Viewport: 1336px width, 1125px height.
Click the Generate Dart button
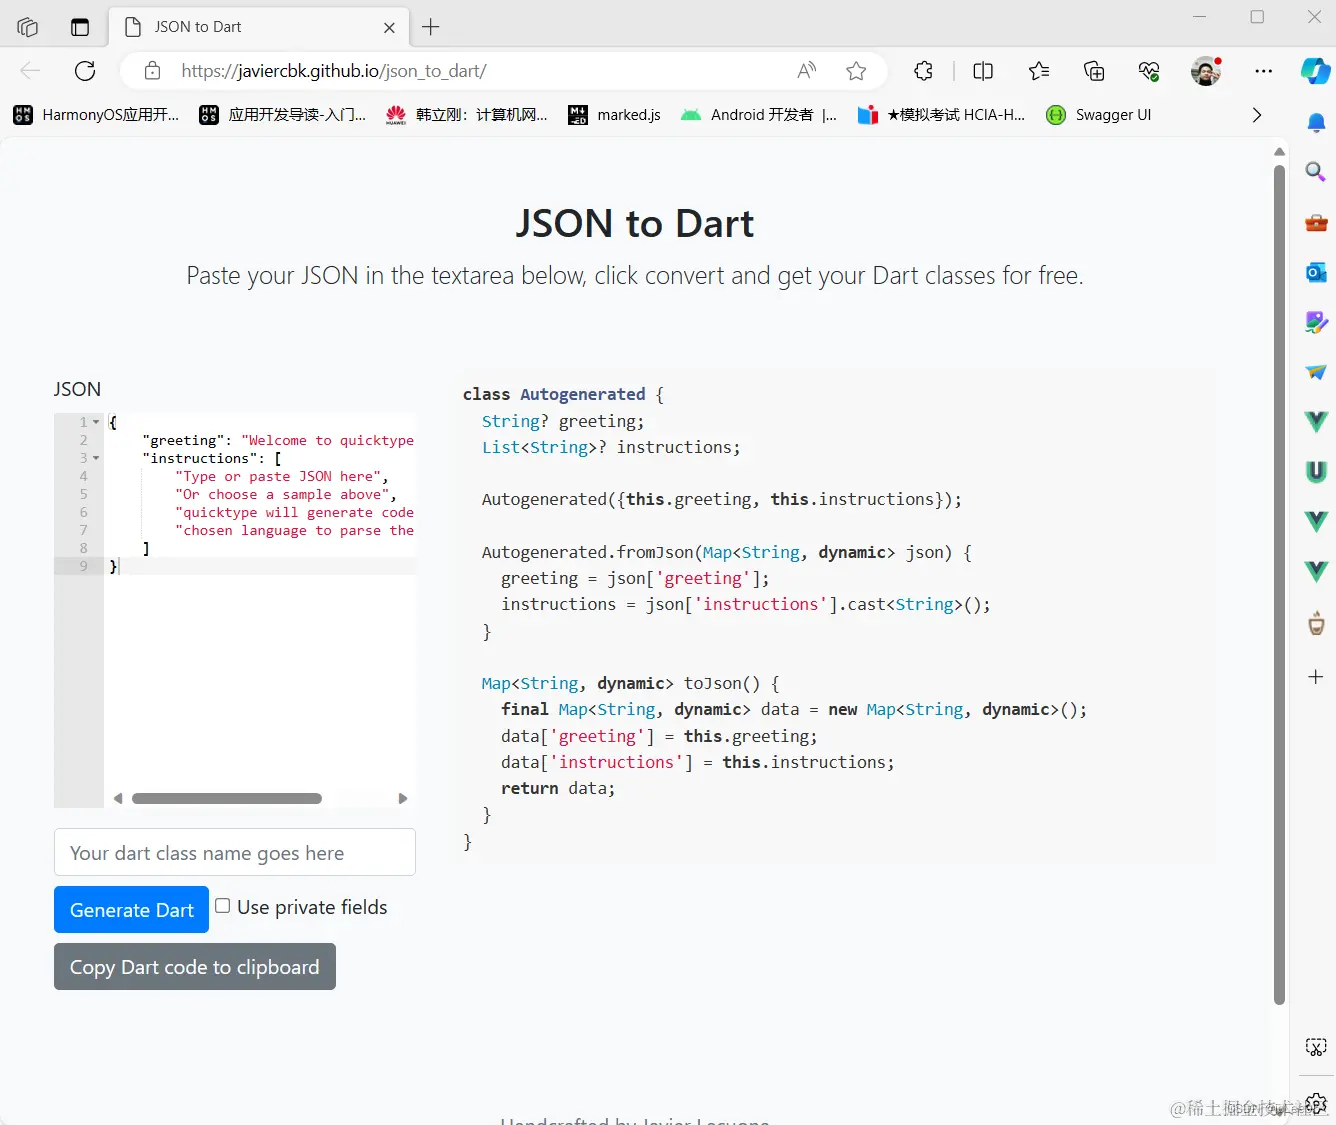(x=132, y=909)
